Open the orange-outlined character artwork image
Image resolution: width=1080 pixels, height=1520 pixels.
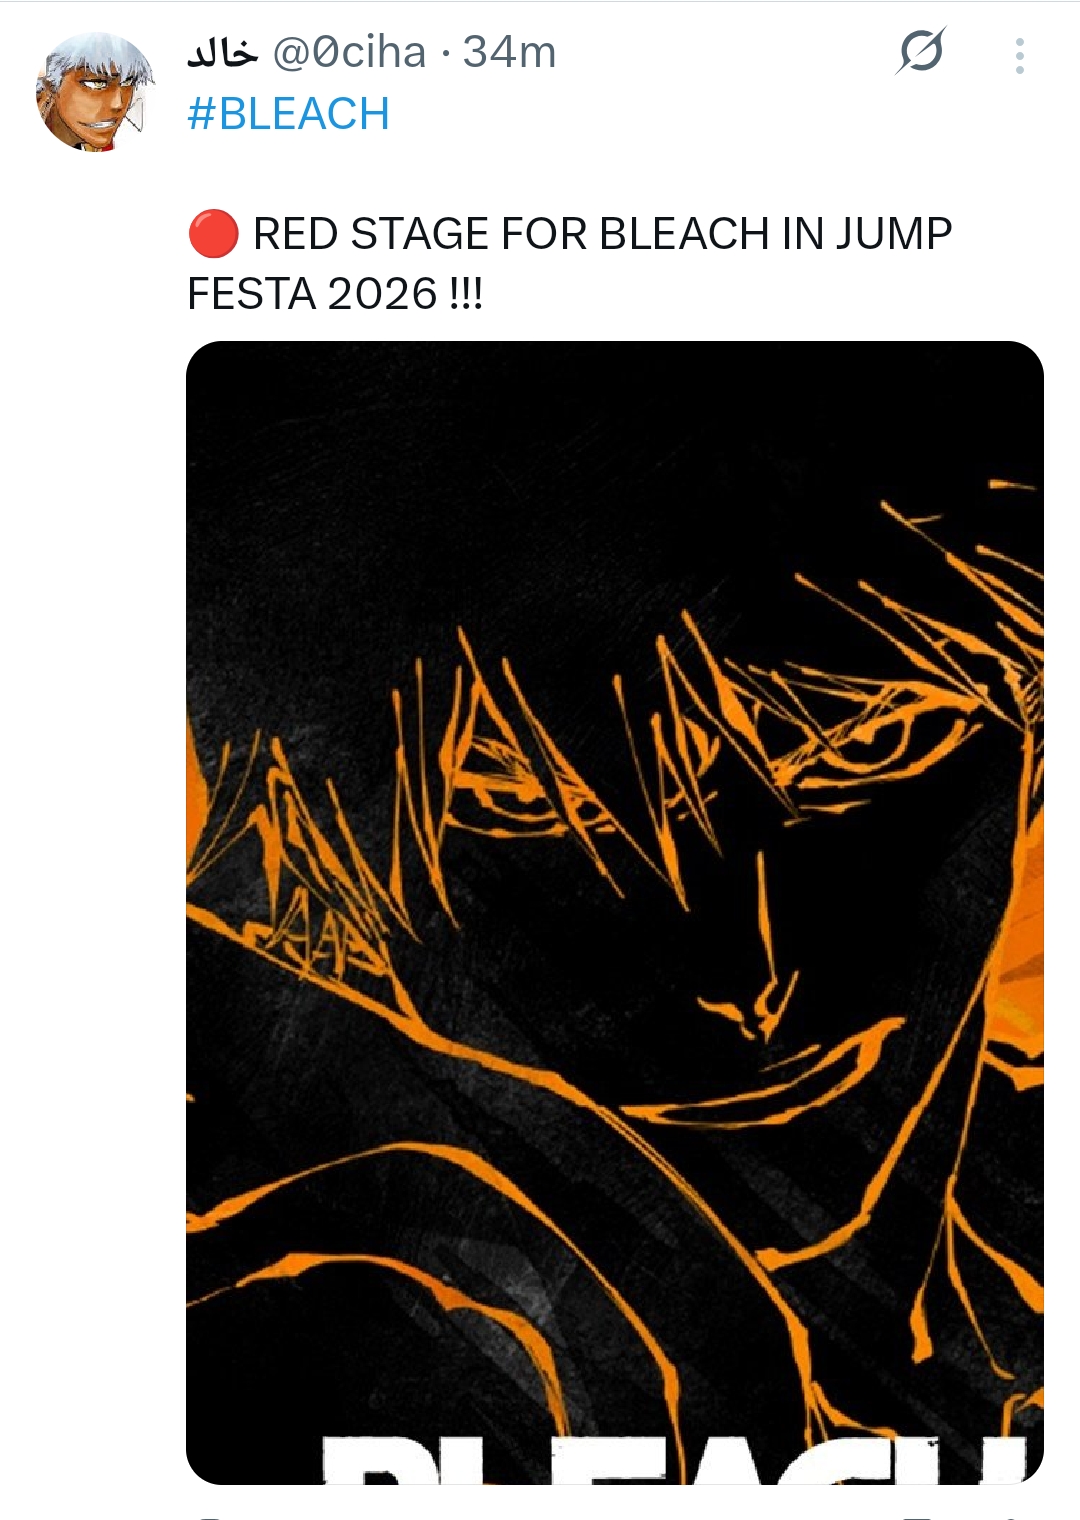pos(615,912)
